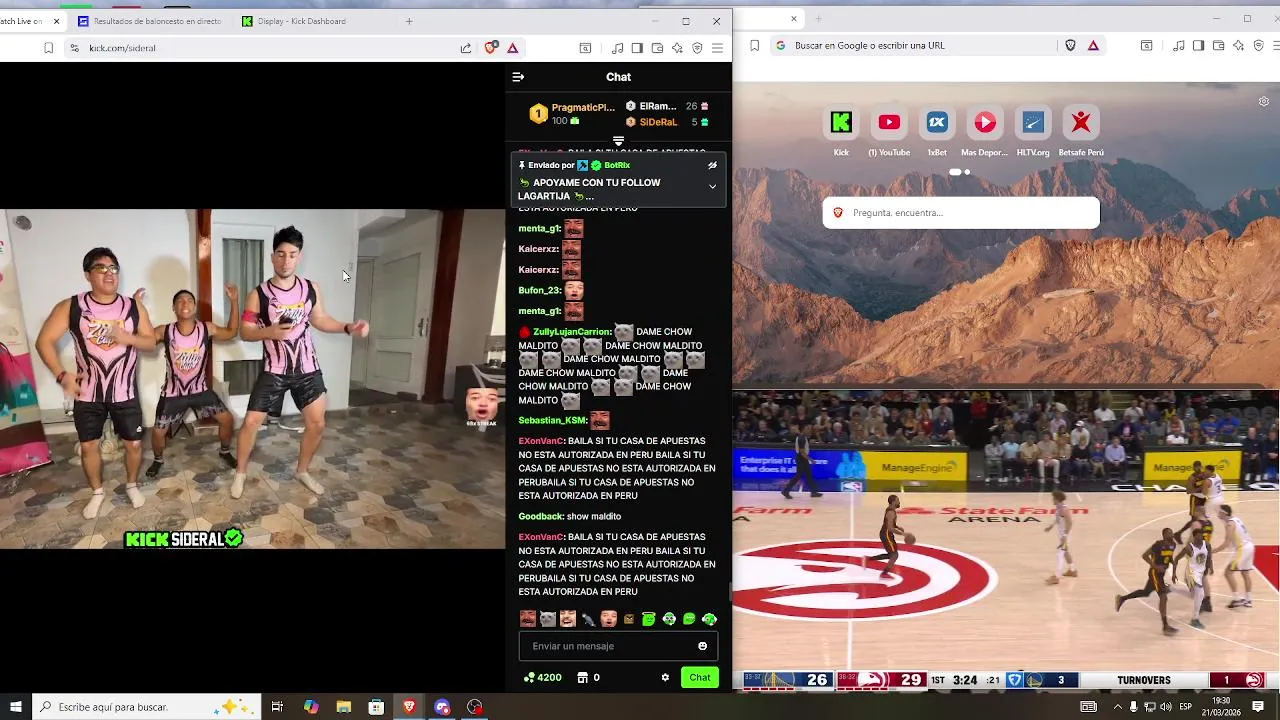Send message with green Chat button

tap(700, 677)
